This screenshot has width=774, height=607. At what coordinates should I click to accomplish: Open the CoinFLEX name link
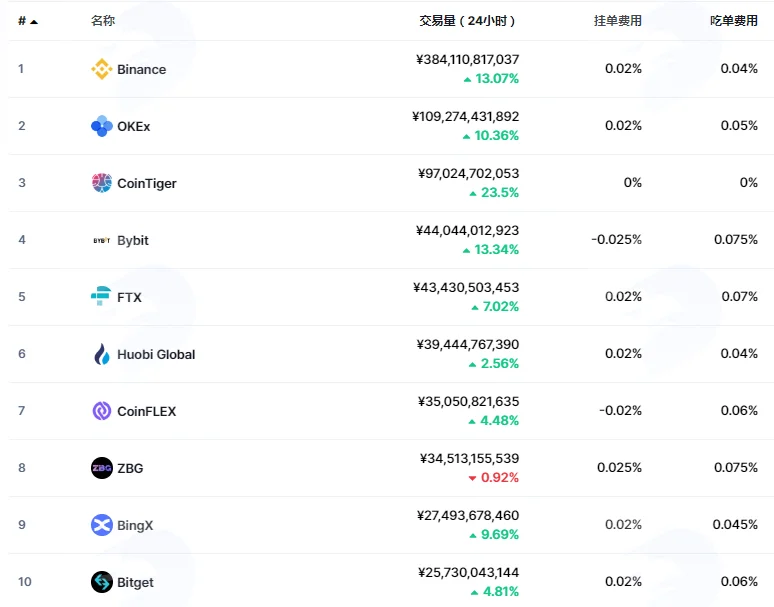tap(147, 411)
